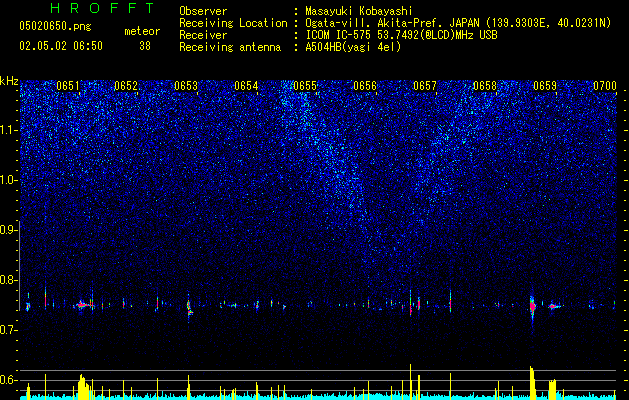The image size is (629, 400).
Task: Click the date stamp 02.05.02 06:50
Action: (61, 46)
